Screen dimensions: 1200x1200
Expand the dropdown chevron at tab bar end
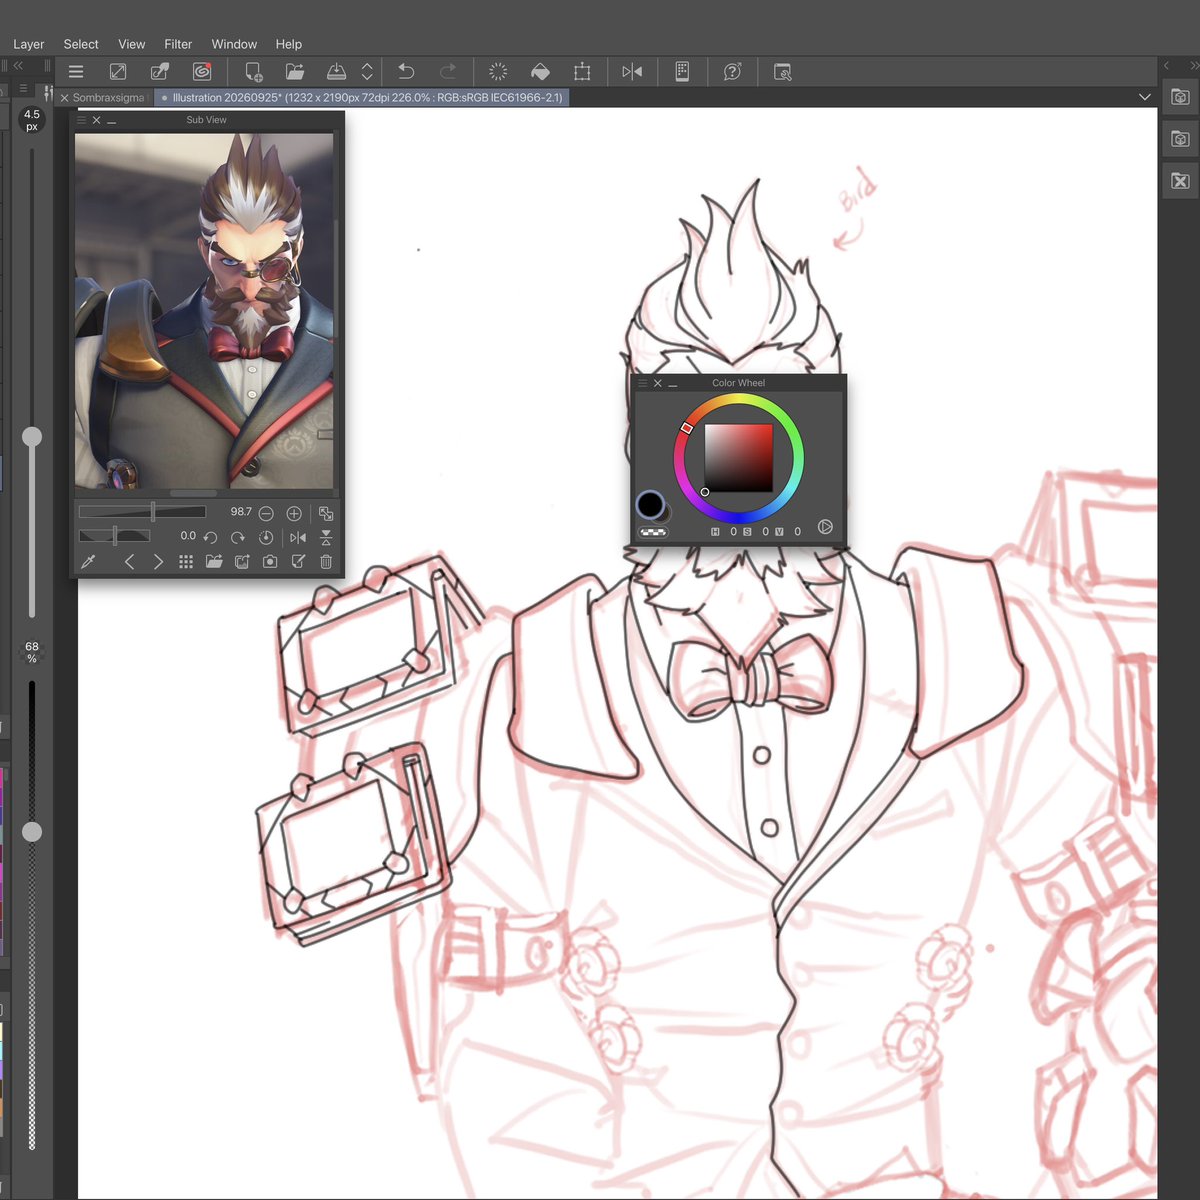(x=1145, y=97)
